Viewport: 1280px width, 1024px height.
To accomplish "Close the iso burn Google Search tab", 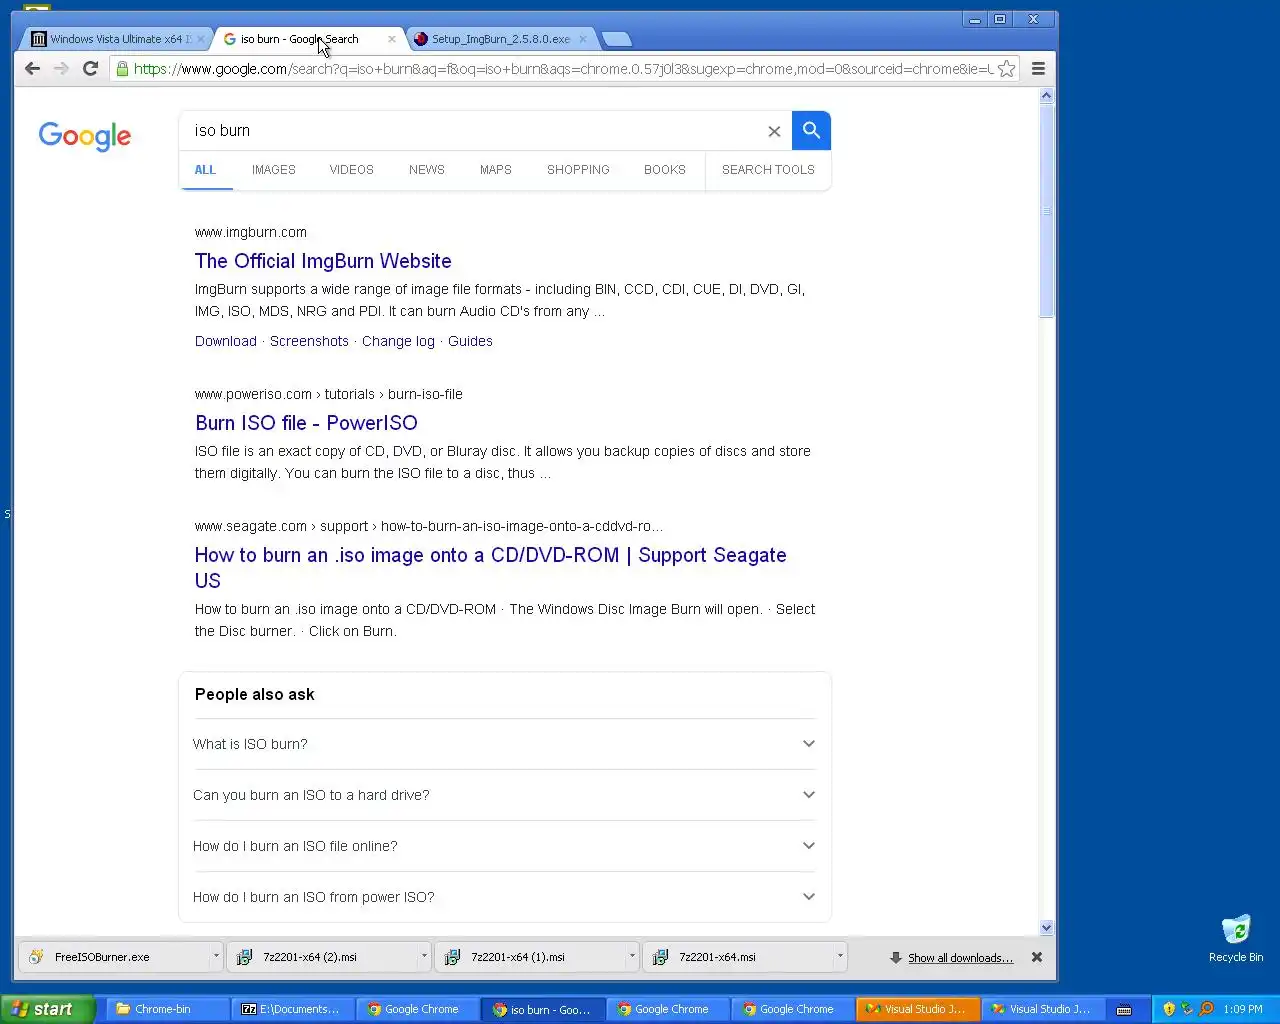I will click(391, 39).
